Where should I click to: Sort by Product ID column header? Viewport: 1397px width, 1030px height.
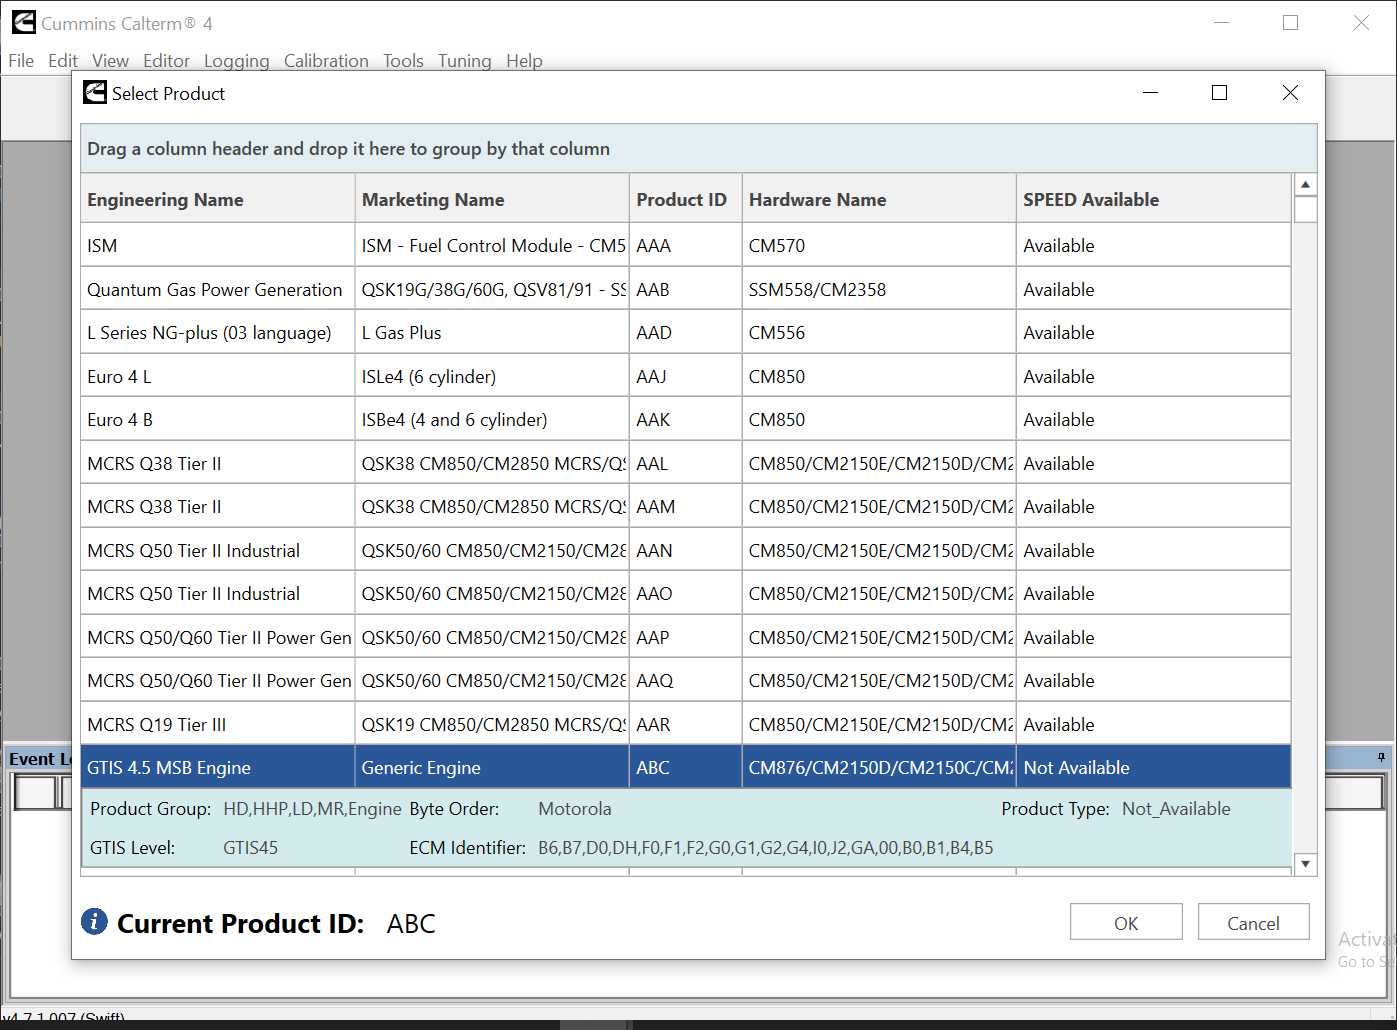click(x=681, y=200)
